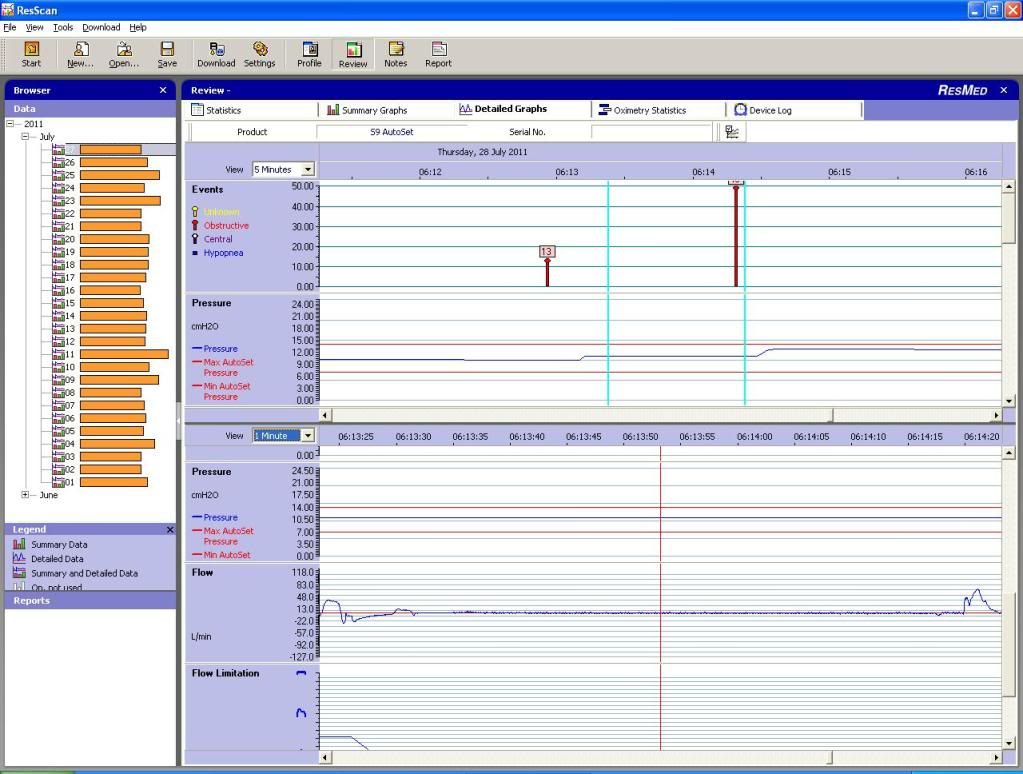
Task: Collapse the 2011 tree node
Action: point(10,124)
